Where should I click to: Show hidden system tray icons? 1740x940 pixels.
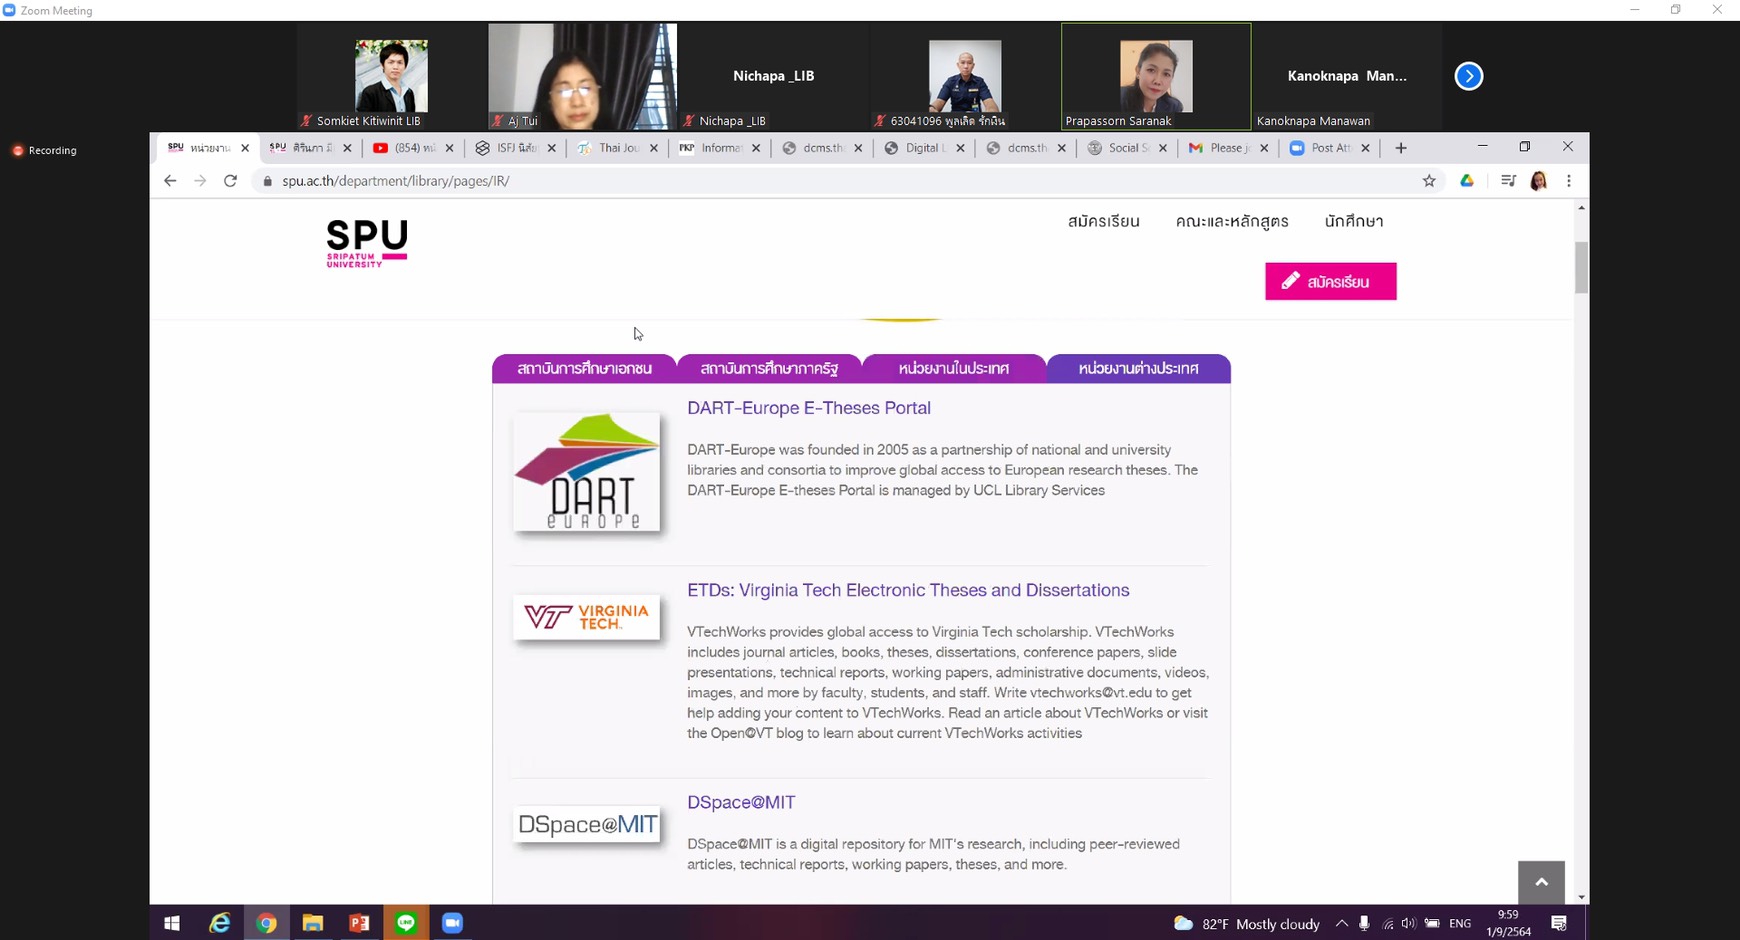pyautogui.click(x=1341, y=924)
